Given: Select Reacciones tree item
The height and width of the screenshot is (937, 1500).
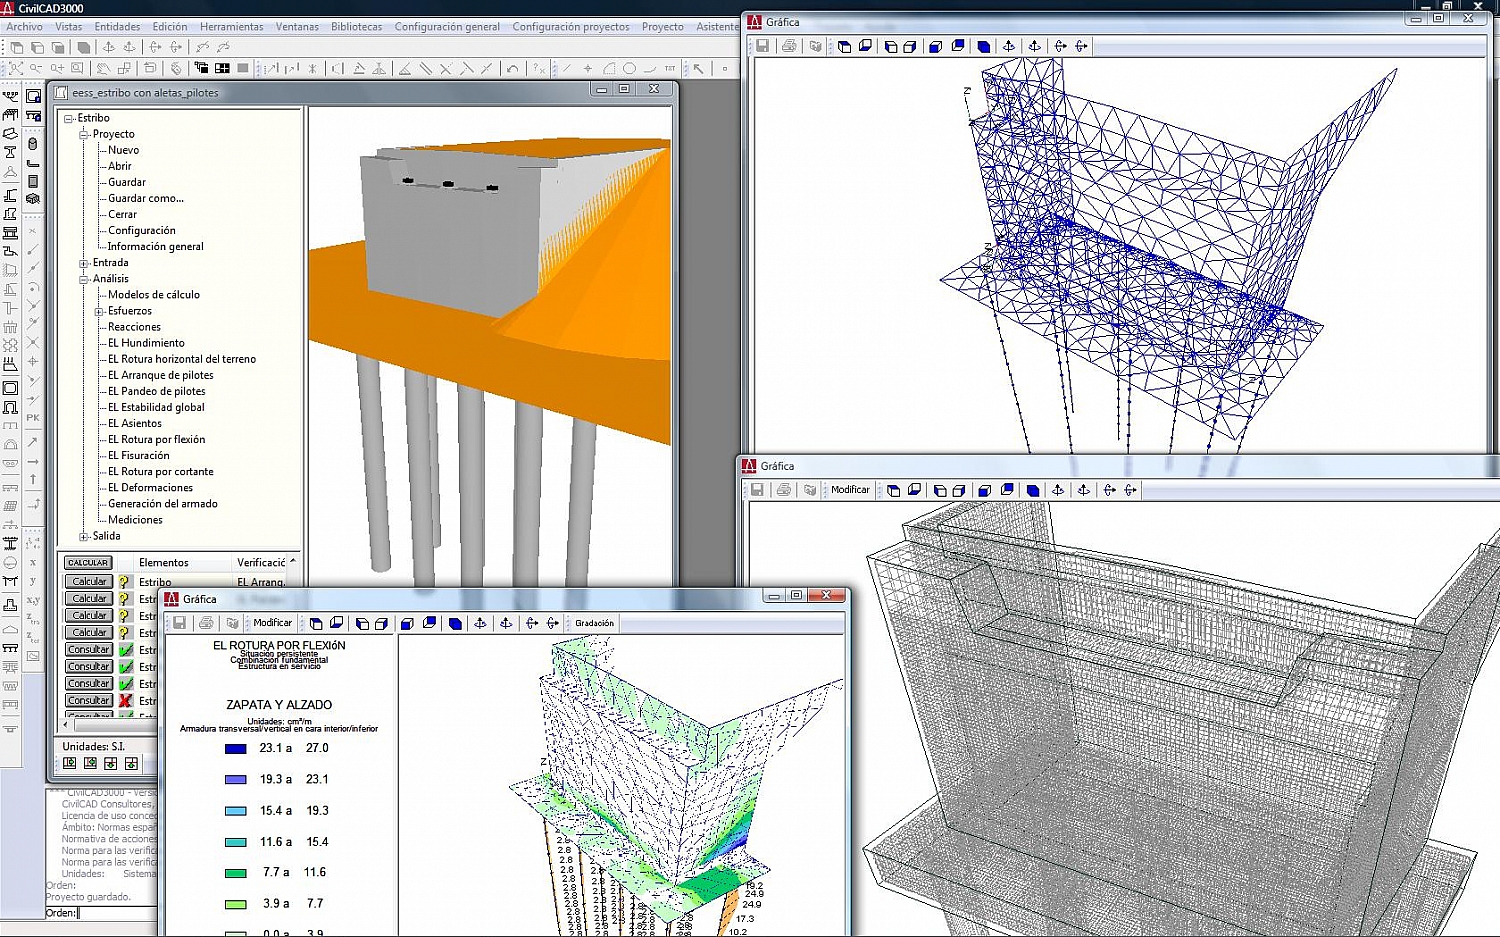Looking at the screenshot, I should tap(134, 327).
